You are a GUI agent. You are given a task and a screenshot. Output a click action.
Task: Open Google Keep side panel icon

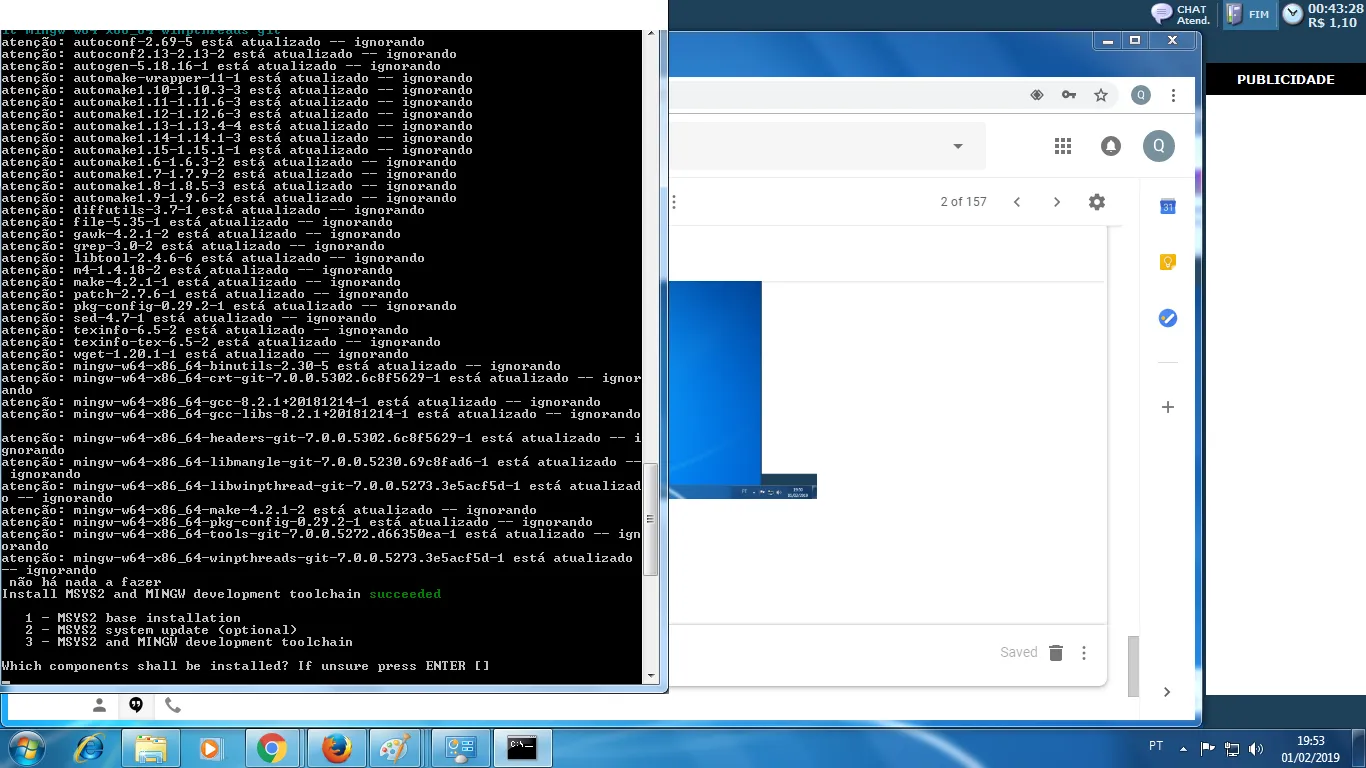(x=1167, y=262)
